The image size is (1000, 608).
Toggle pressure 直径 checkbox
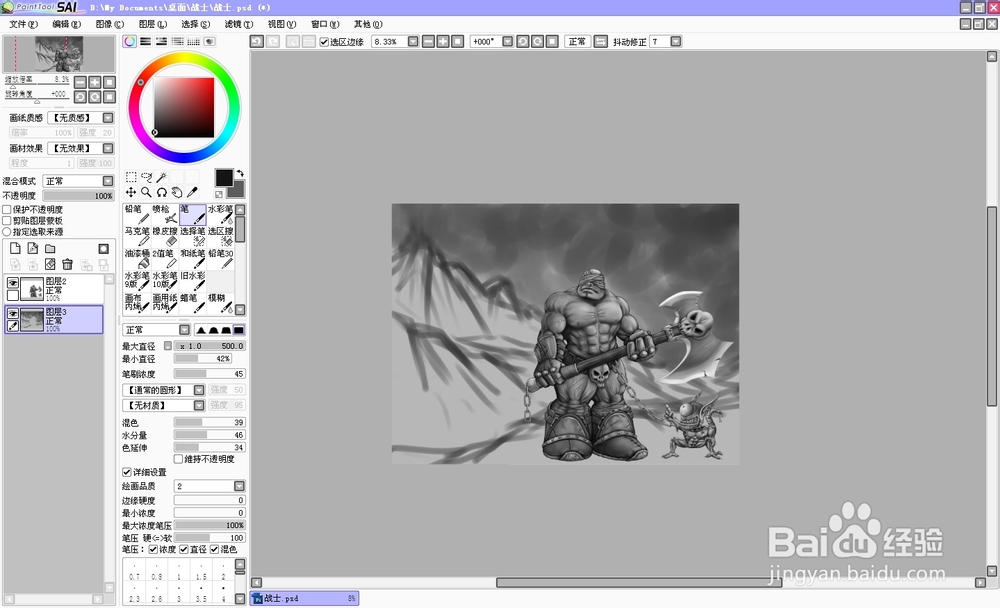click(184, 549)
